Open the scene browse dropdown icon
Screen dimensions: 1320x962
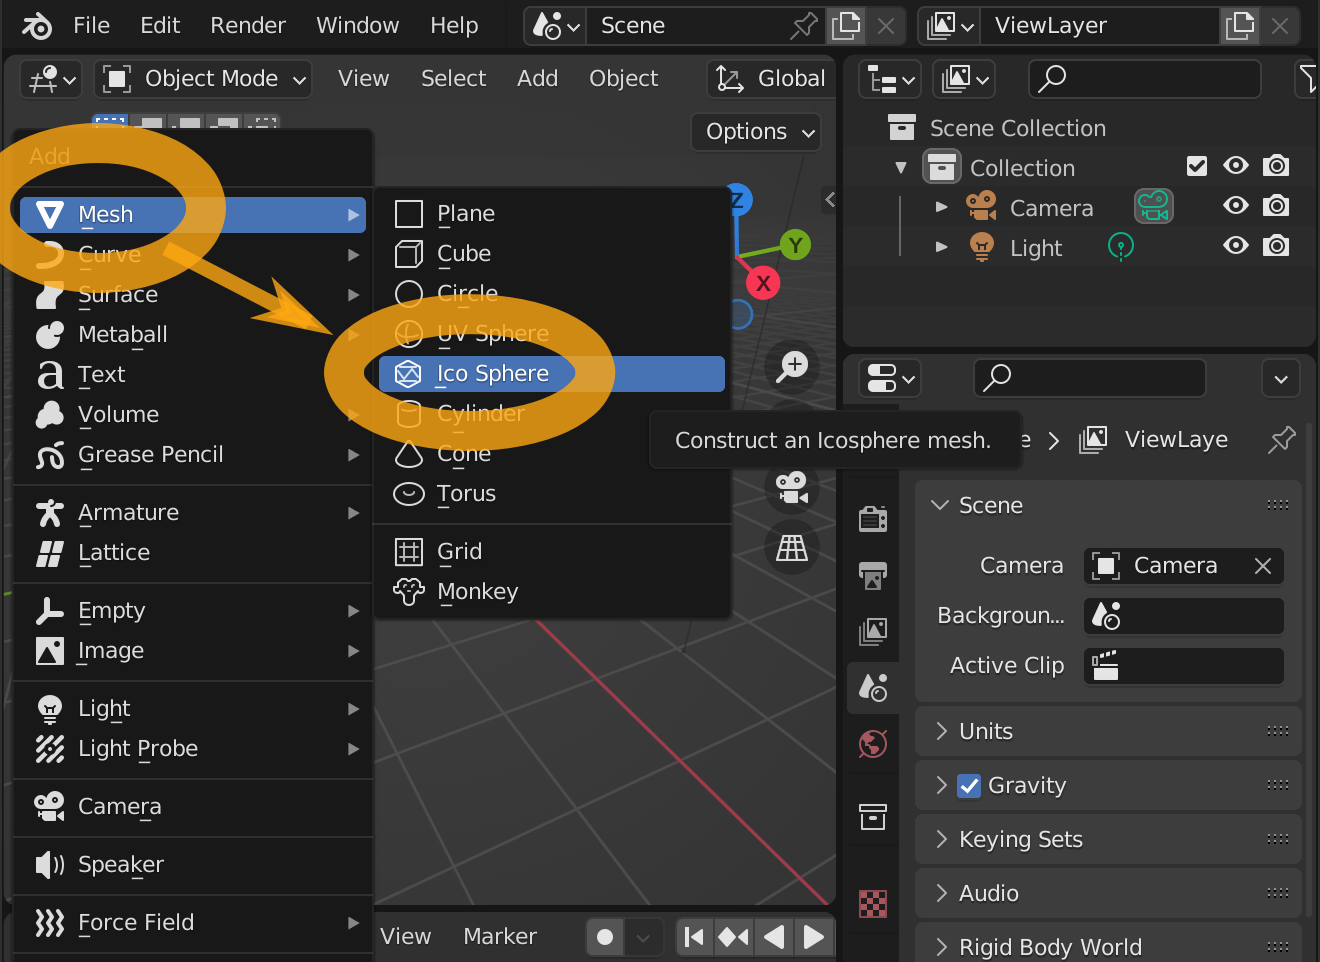(x=556, y=26)
